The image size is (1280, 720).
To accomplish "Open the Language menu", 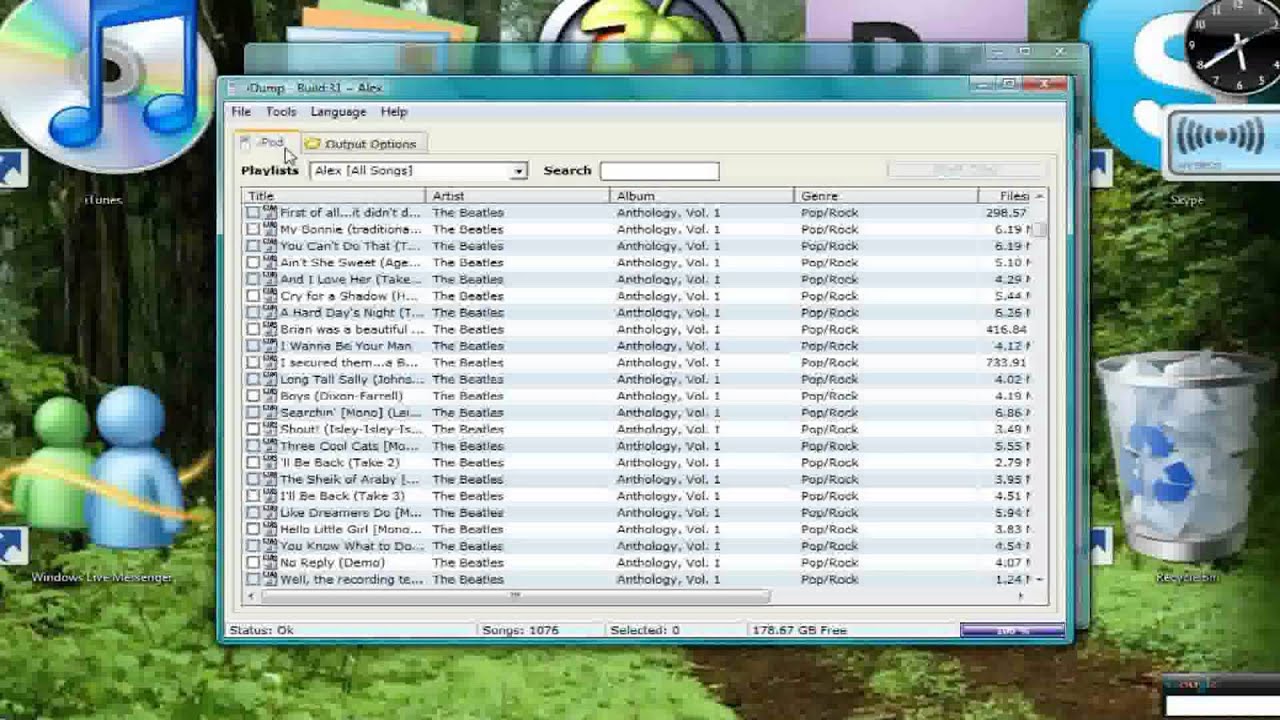I will (338, 112).
